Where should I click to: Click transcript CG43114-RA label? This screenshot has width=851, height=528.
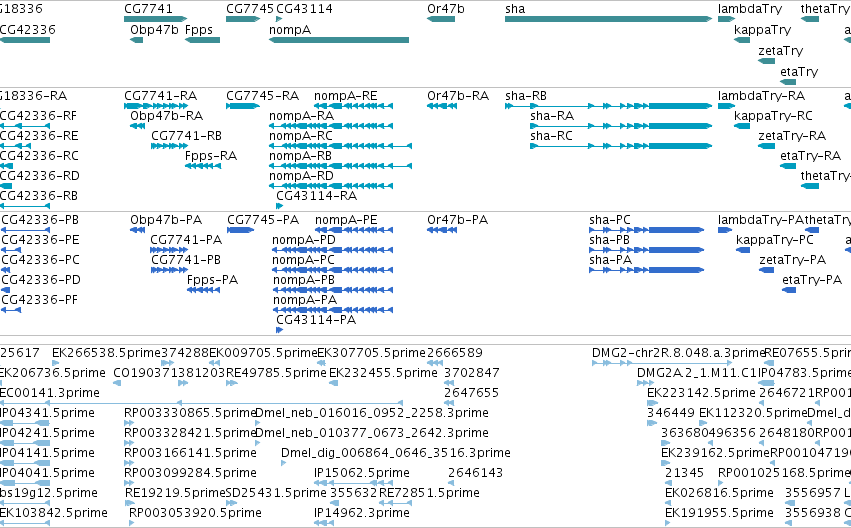pyautogui.click(x=316, y=195)
